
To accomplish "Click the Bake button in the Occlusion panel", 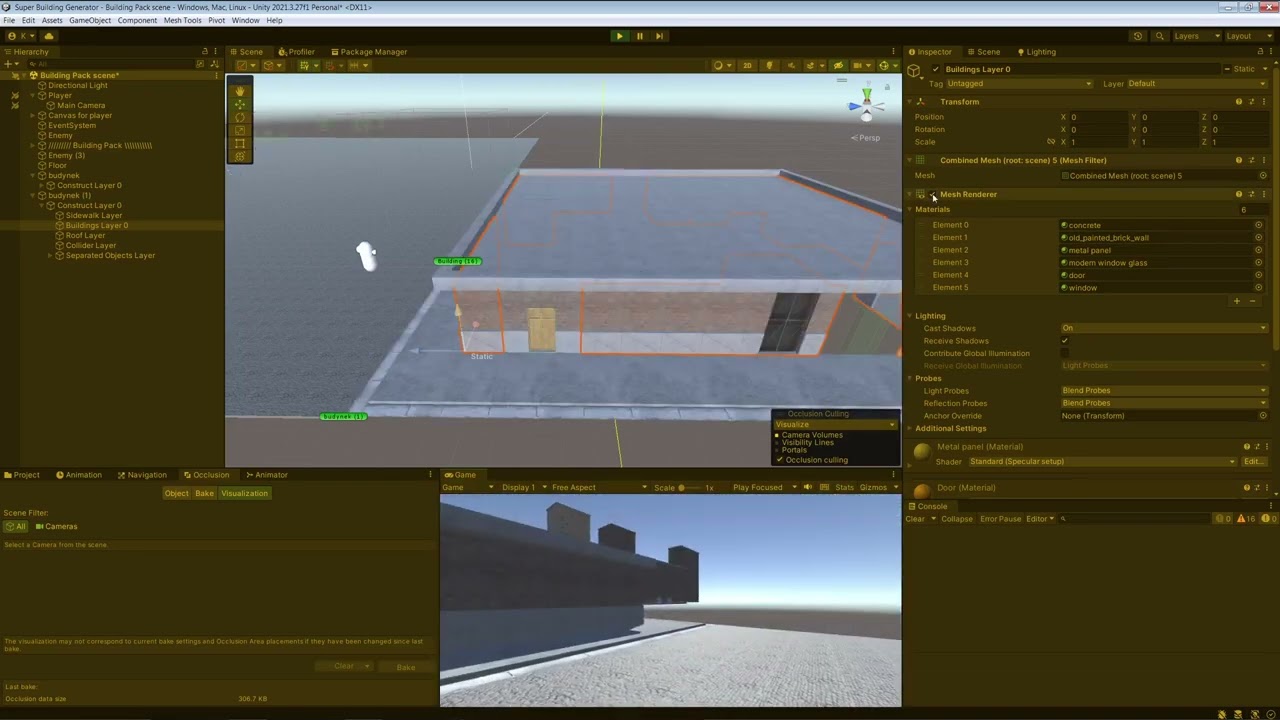I will [x=405, y=666].
